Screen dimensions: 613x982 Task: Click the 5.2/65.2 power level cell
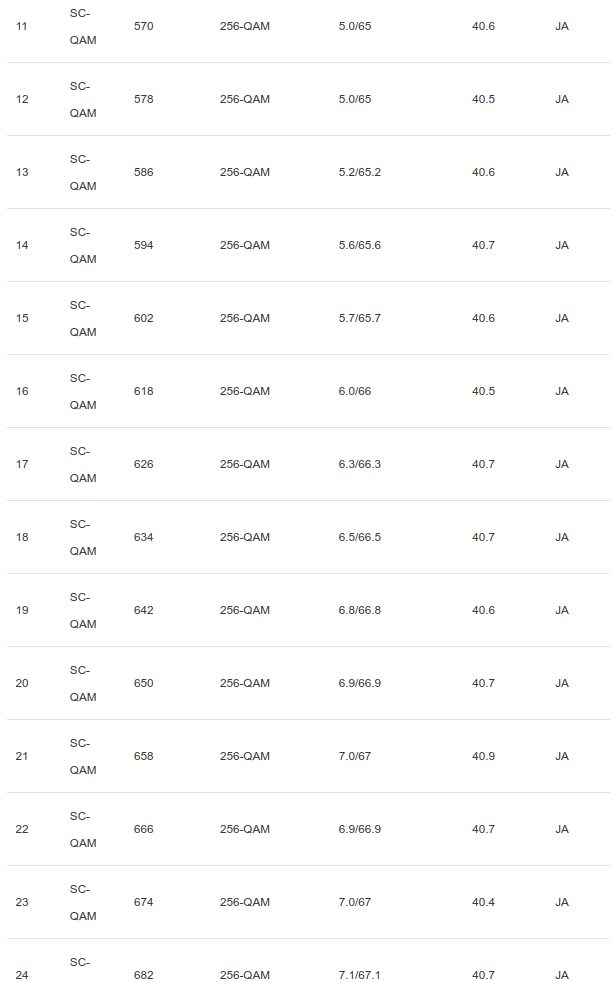359,172
